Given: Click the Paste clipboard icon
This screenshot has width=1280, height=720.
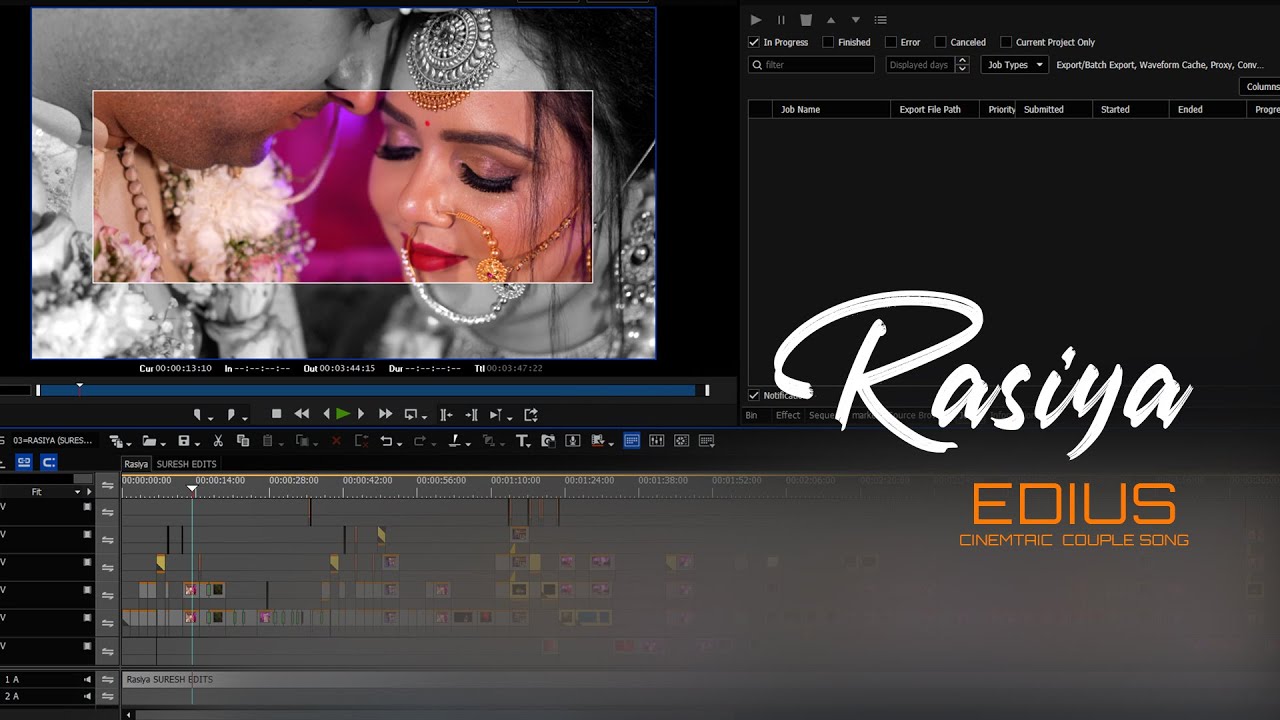Looking at the screenshot, I should pyautogui.click(x=268, y=441).
